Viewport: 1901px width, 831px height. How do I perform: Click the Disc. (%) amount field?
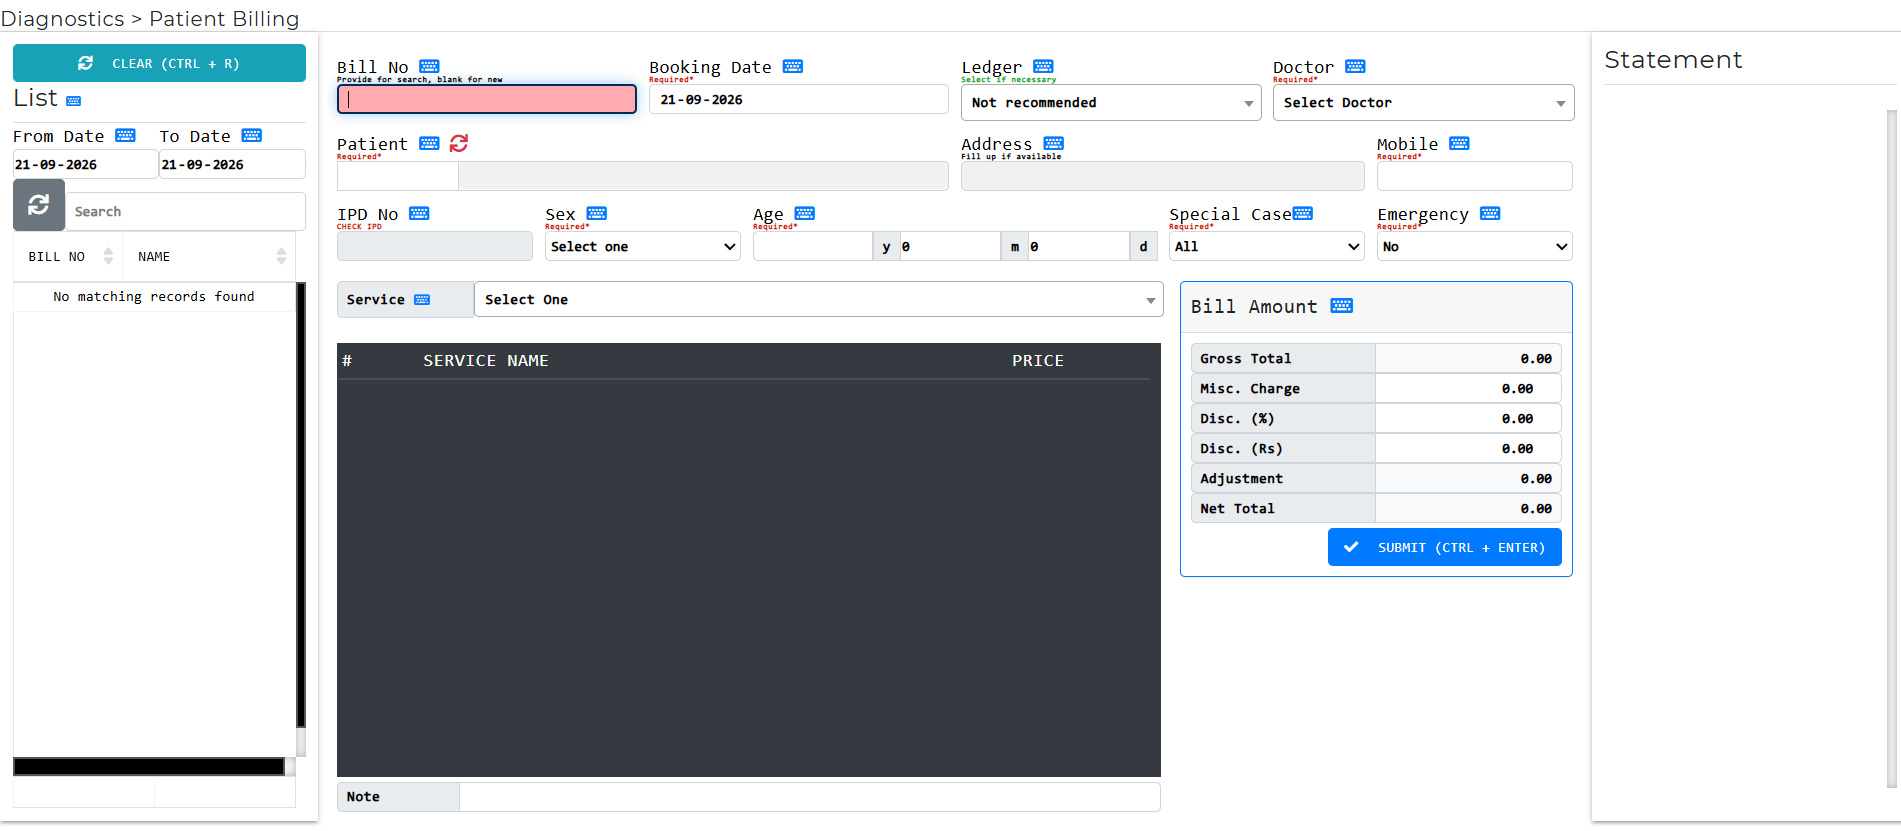(x=1468, y=418)
